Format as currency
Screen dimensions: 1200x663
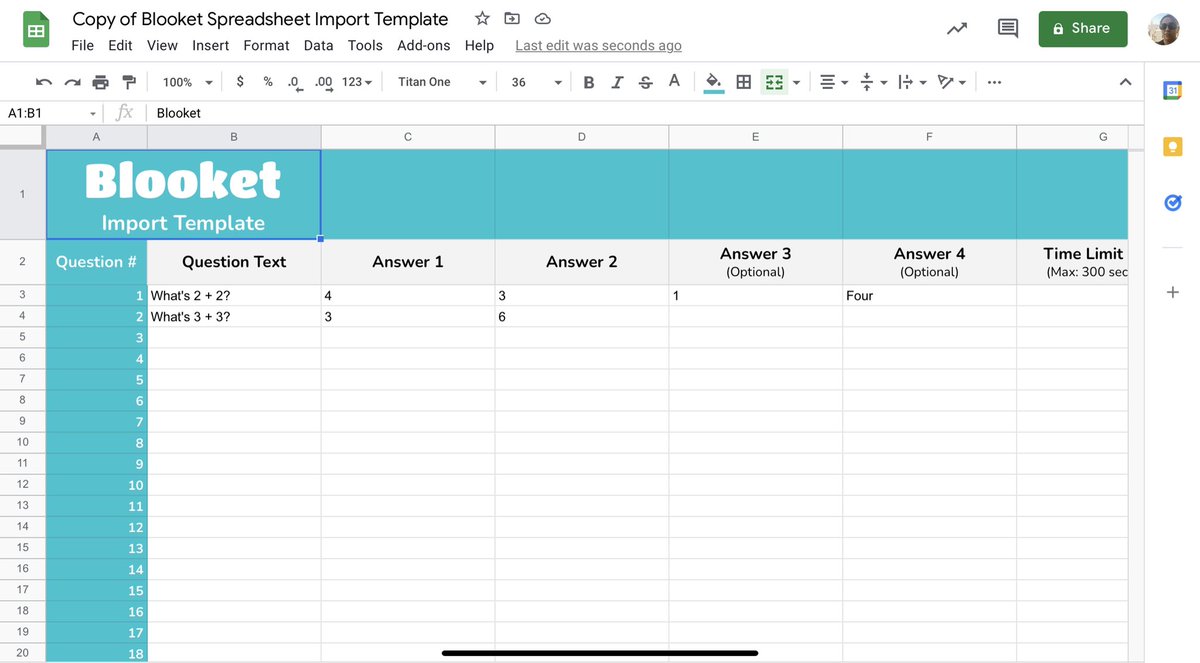click(x=240, y=82)
